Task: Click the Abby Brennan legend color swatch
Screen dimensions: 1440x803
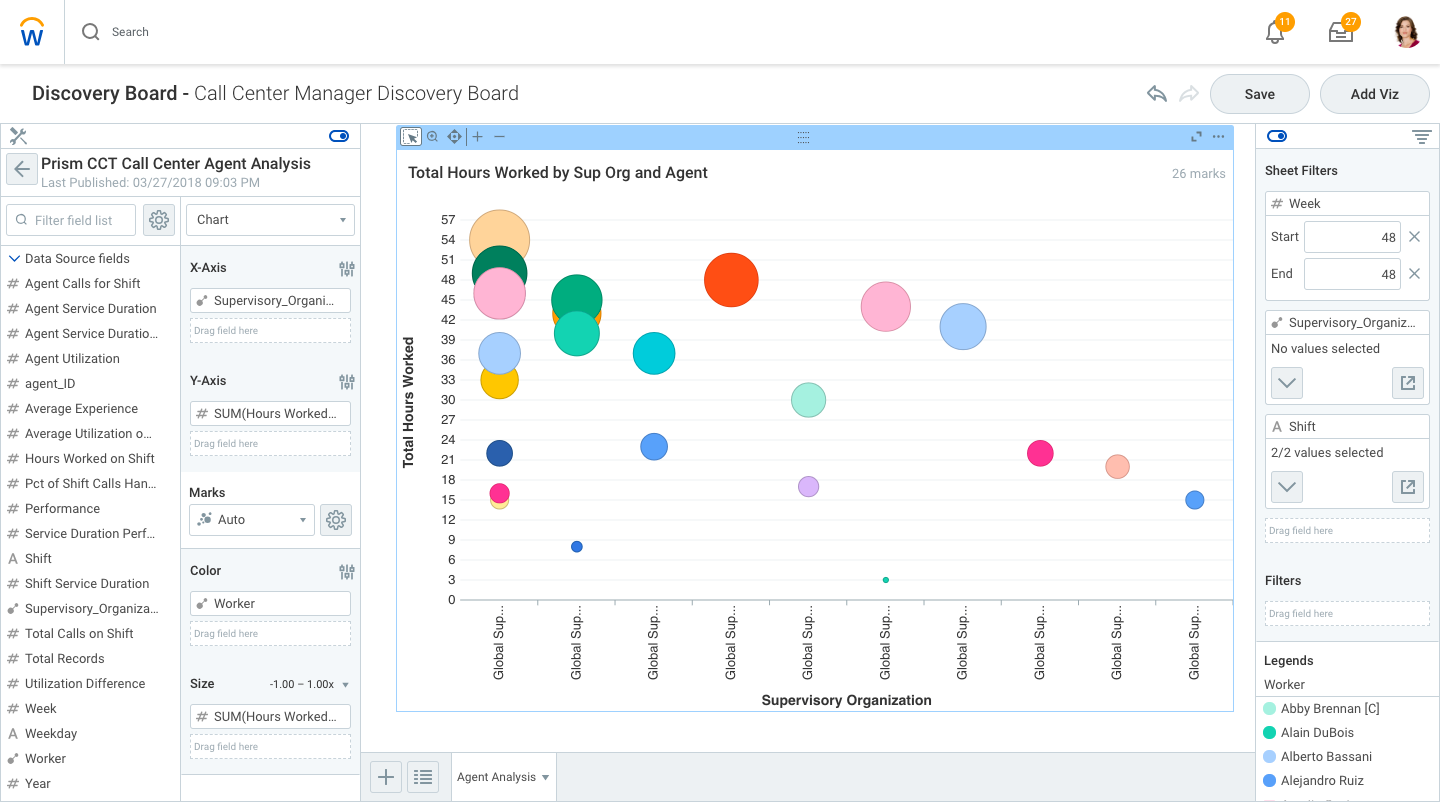Action: 1270,709
